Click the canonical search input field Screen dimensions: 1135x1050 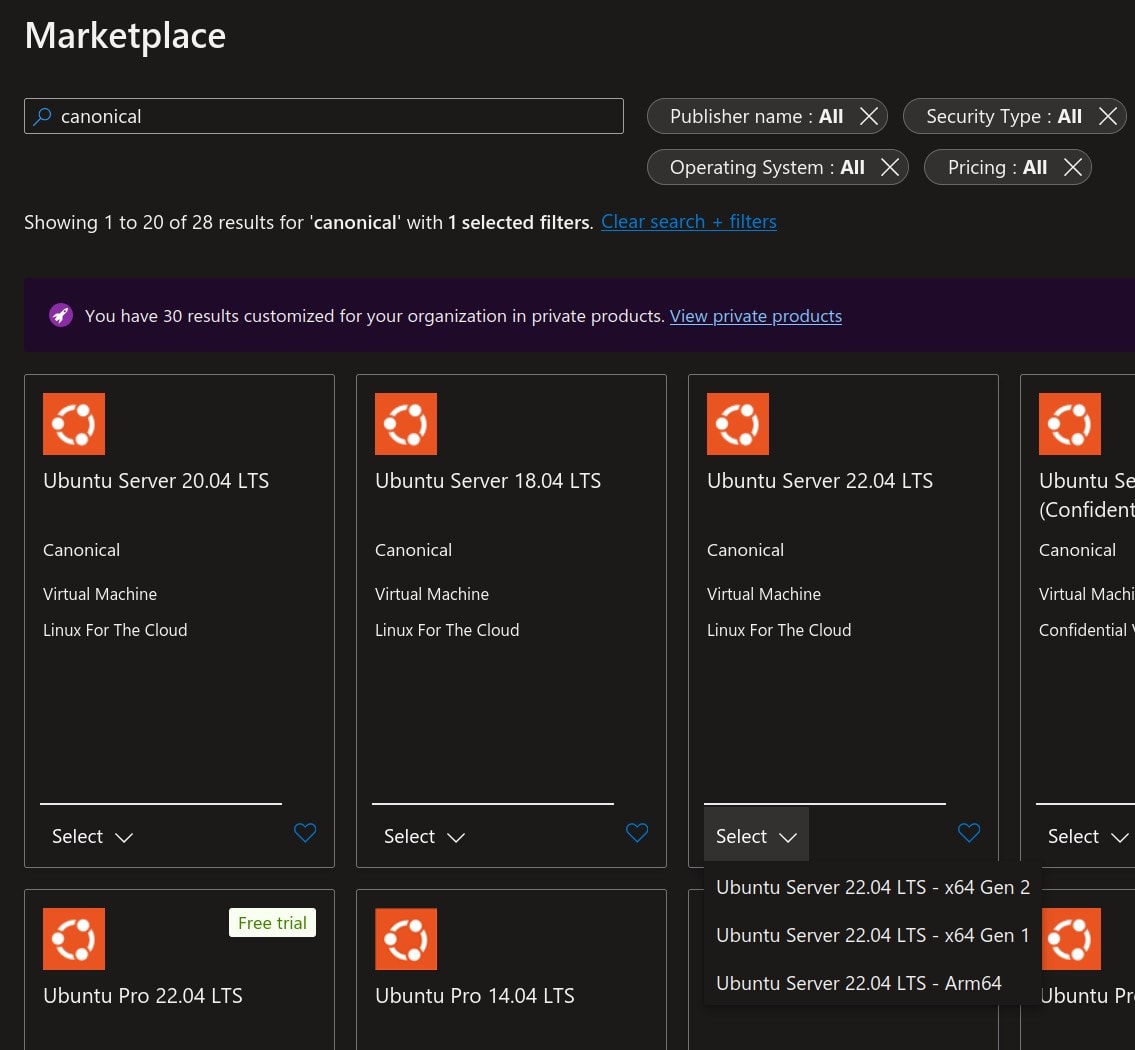324,116
